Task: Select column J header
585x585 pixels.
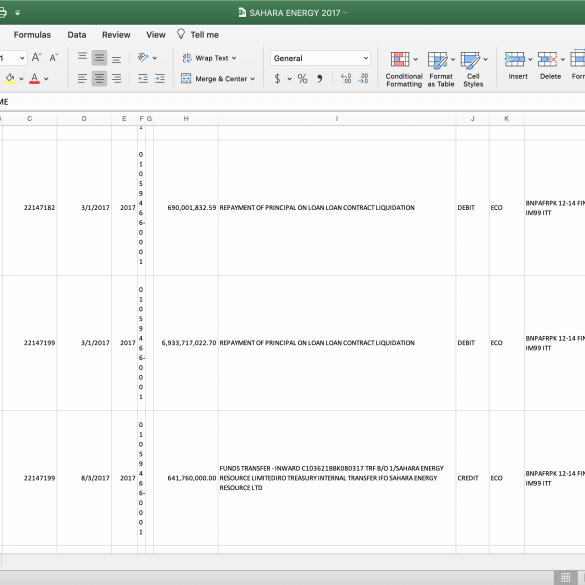Action: 472,119
